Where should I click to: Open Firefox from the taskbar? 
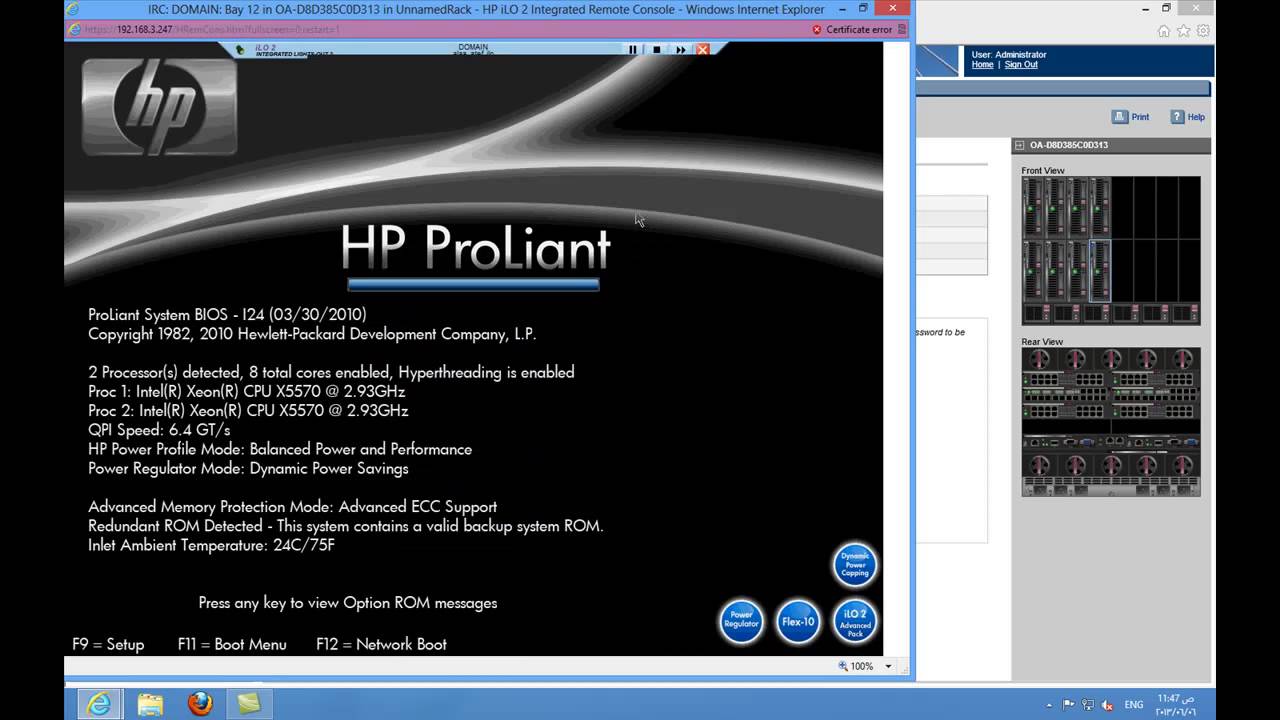coord(200,704)
